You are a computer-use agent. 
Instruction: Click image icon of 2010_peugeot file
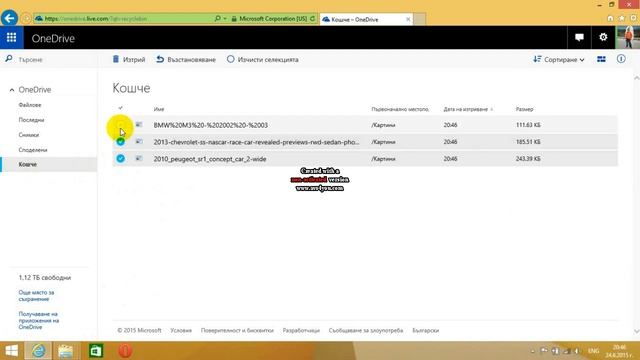[x=139, y=158]
